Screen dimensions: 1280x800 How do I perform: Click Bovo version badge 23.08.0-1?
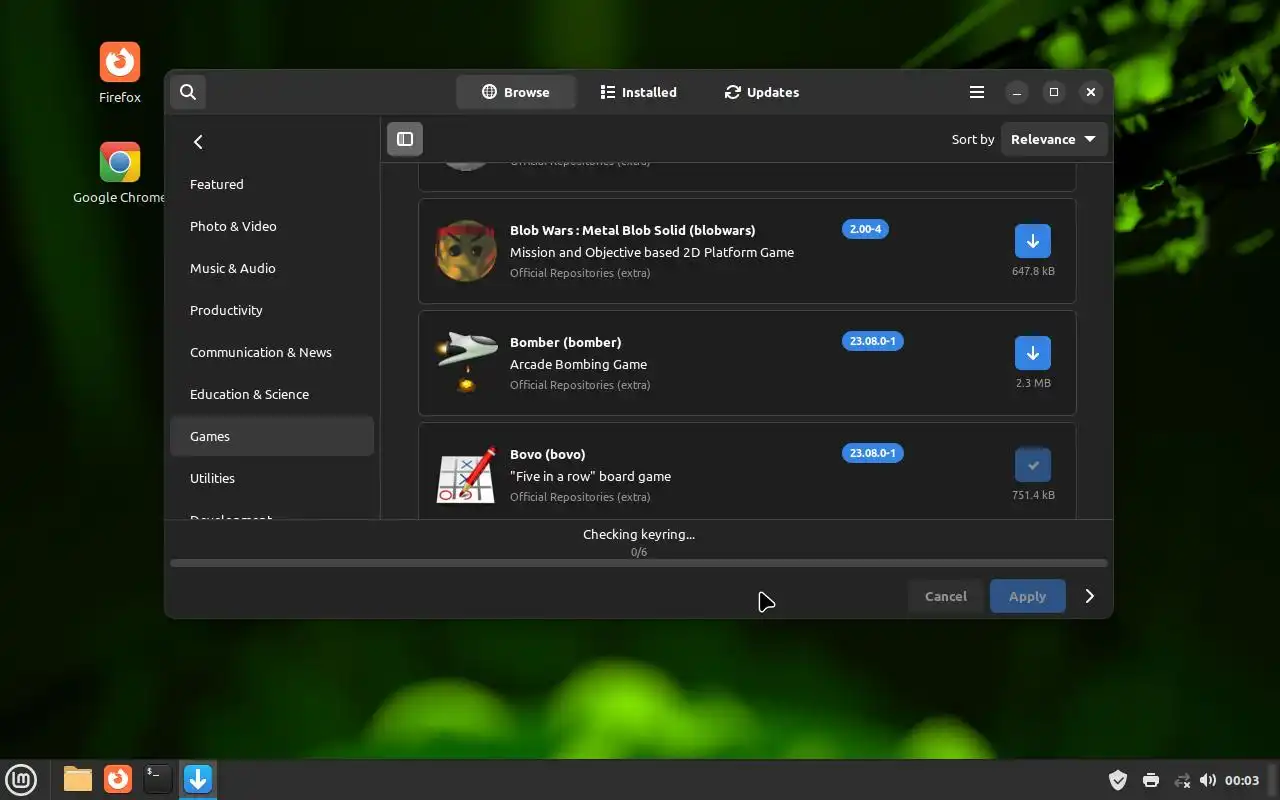click(872, 453)
